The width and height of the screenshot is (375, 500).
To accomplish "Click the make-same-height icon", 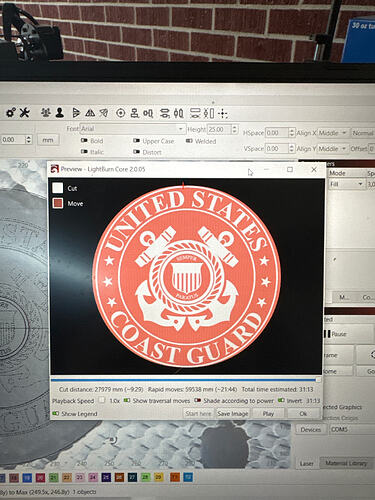I will click(x=209, y=113).
